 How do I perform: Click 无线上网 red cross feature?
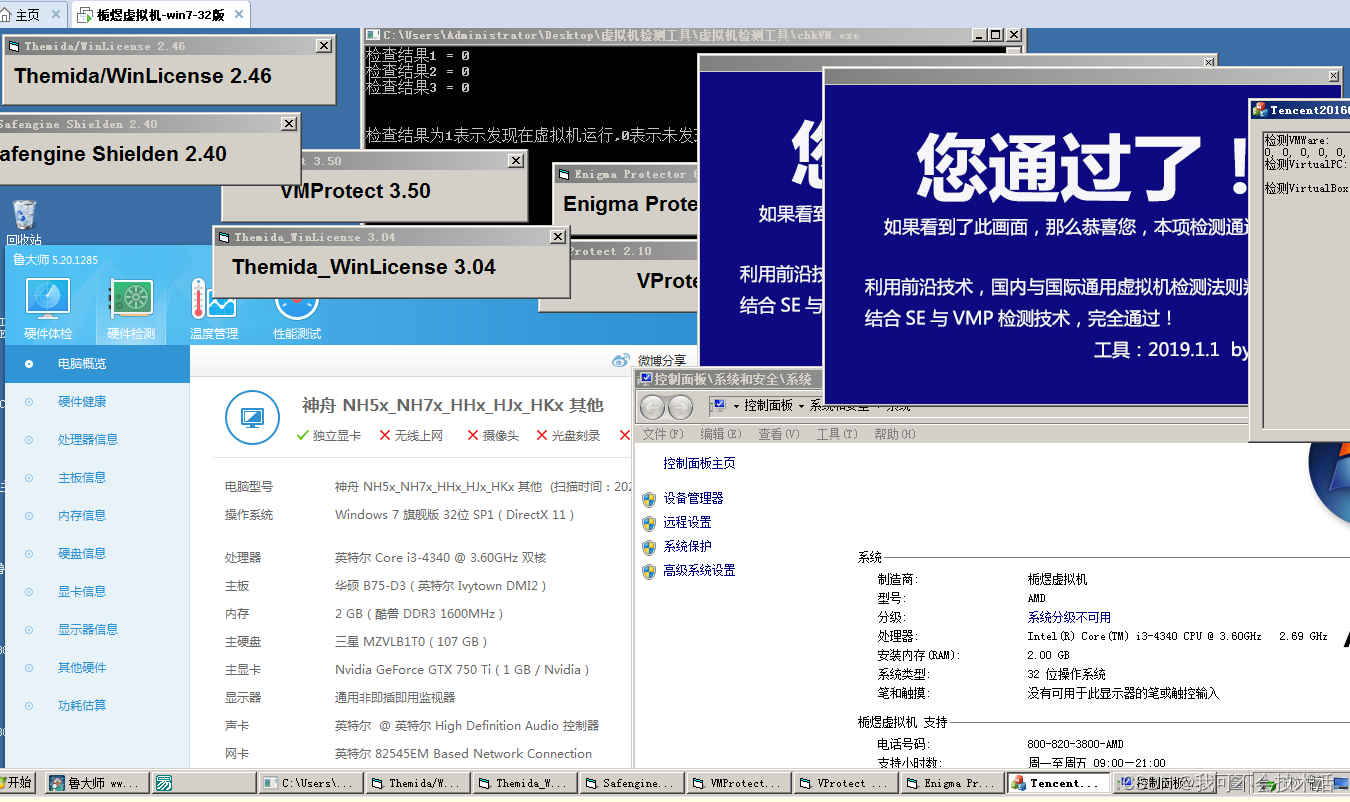[411, 435]
